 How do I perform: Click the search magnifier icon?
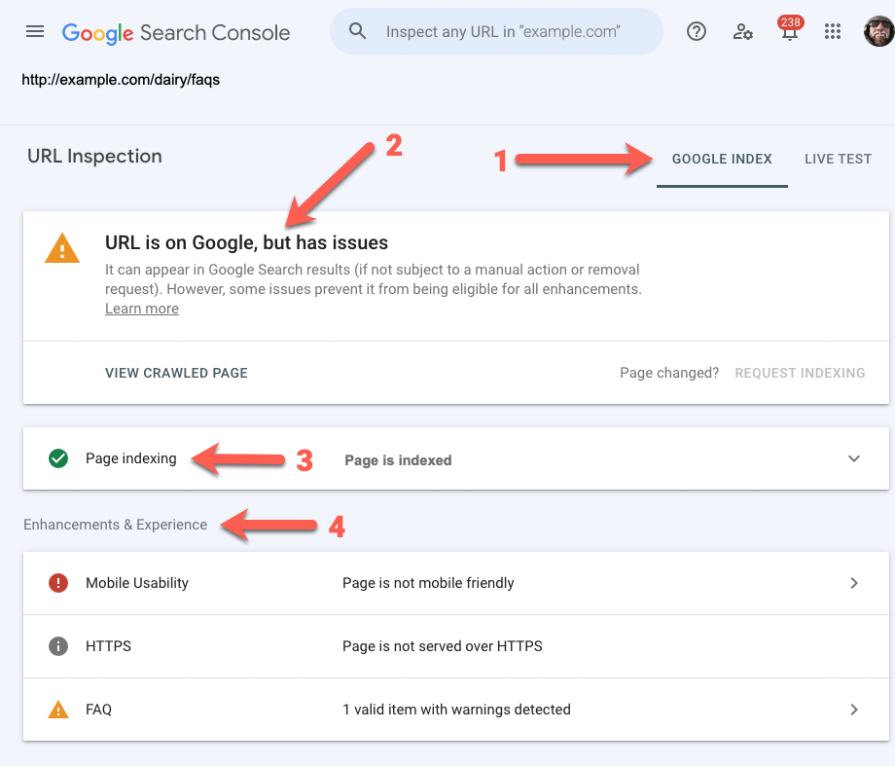(357, 31)
